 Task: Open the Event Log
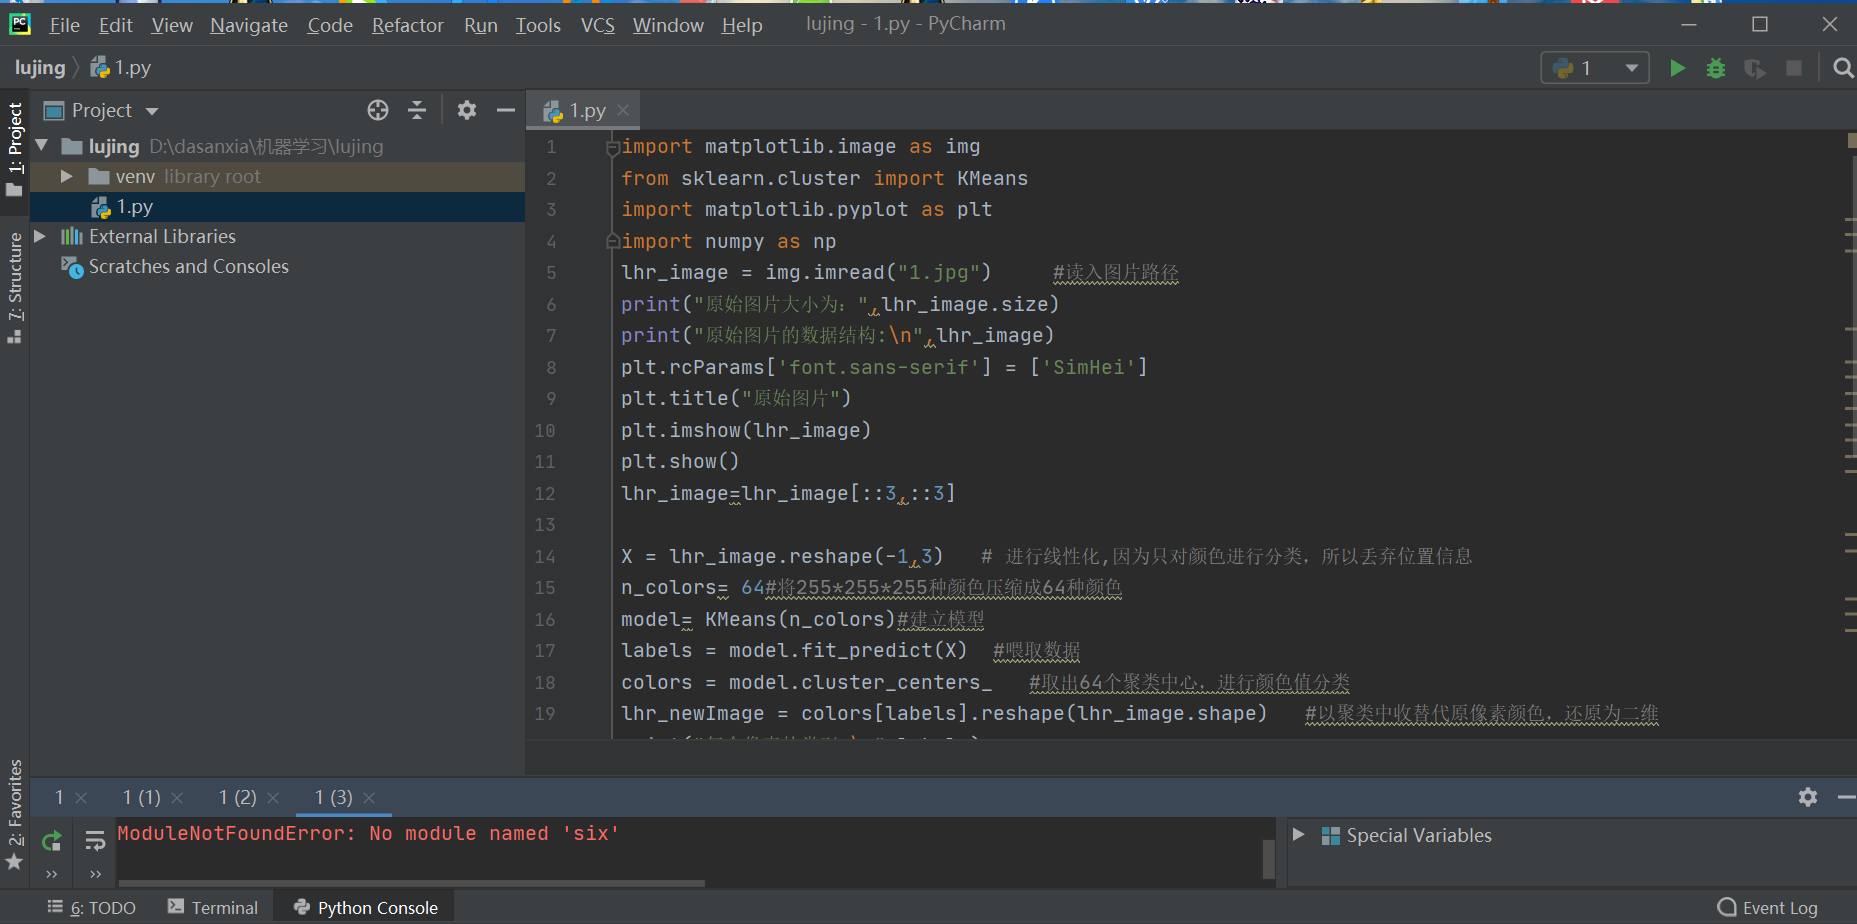[x=1768, y=908]
